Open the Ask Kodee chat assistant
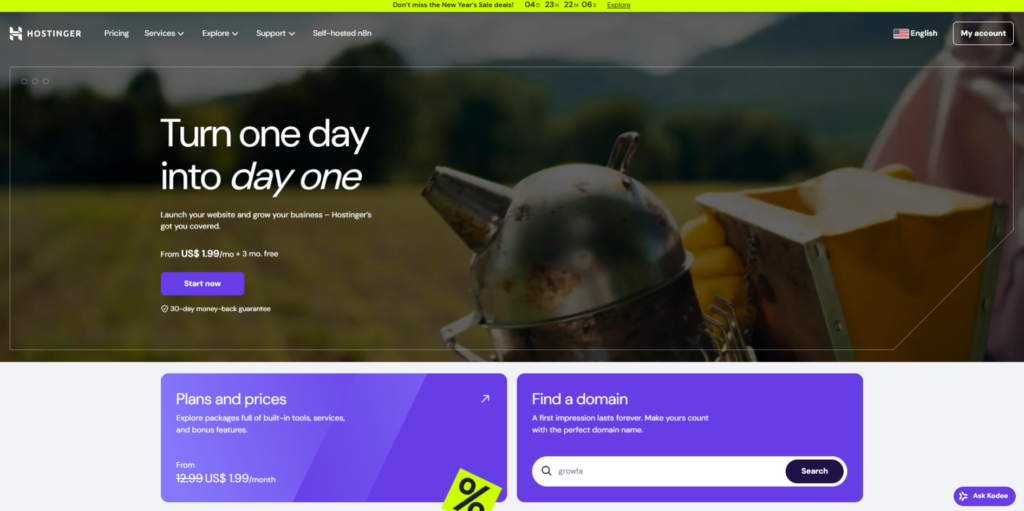 pyautogui.click(x=984, y=496)
